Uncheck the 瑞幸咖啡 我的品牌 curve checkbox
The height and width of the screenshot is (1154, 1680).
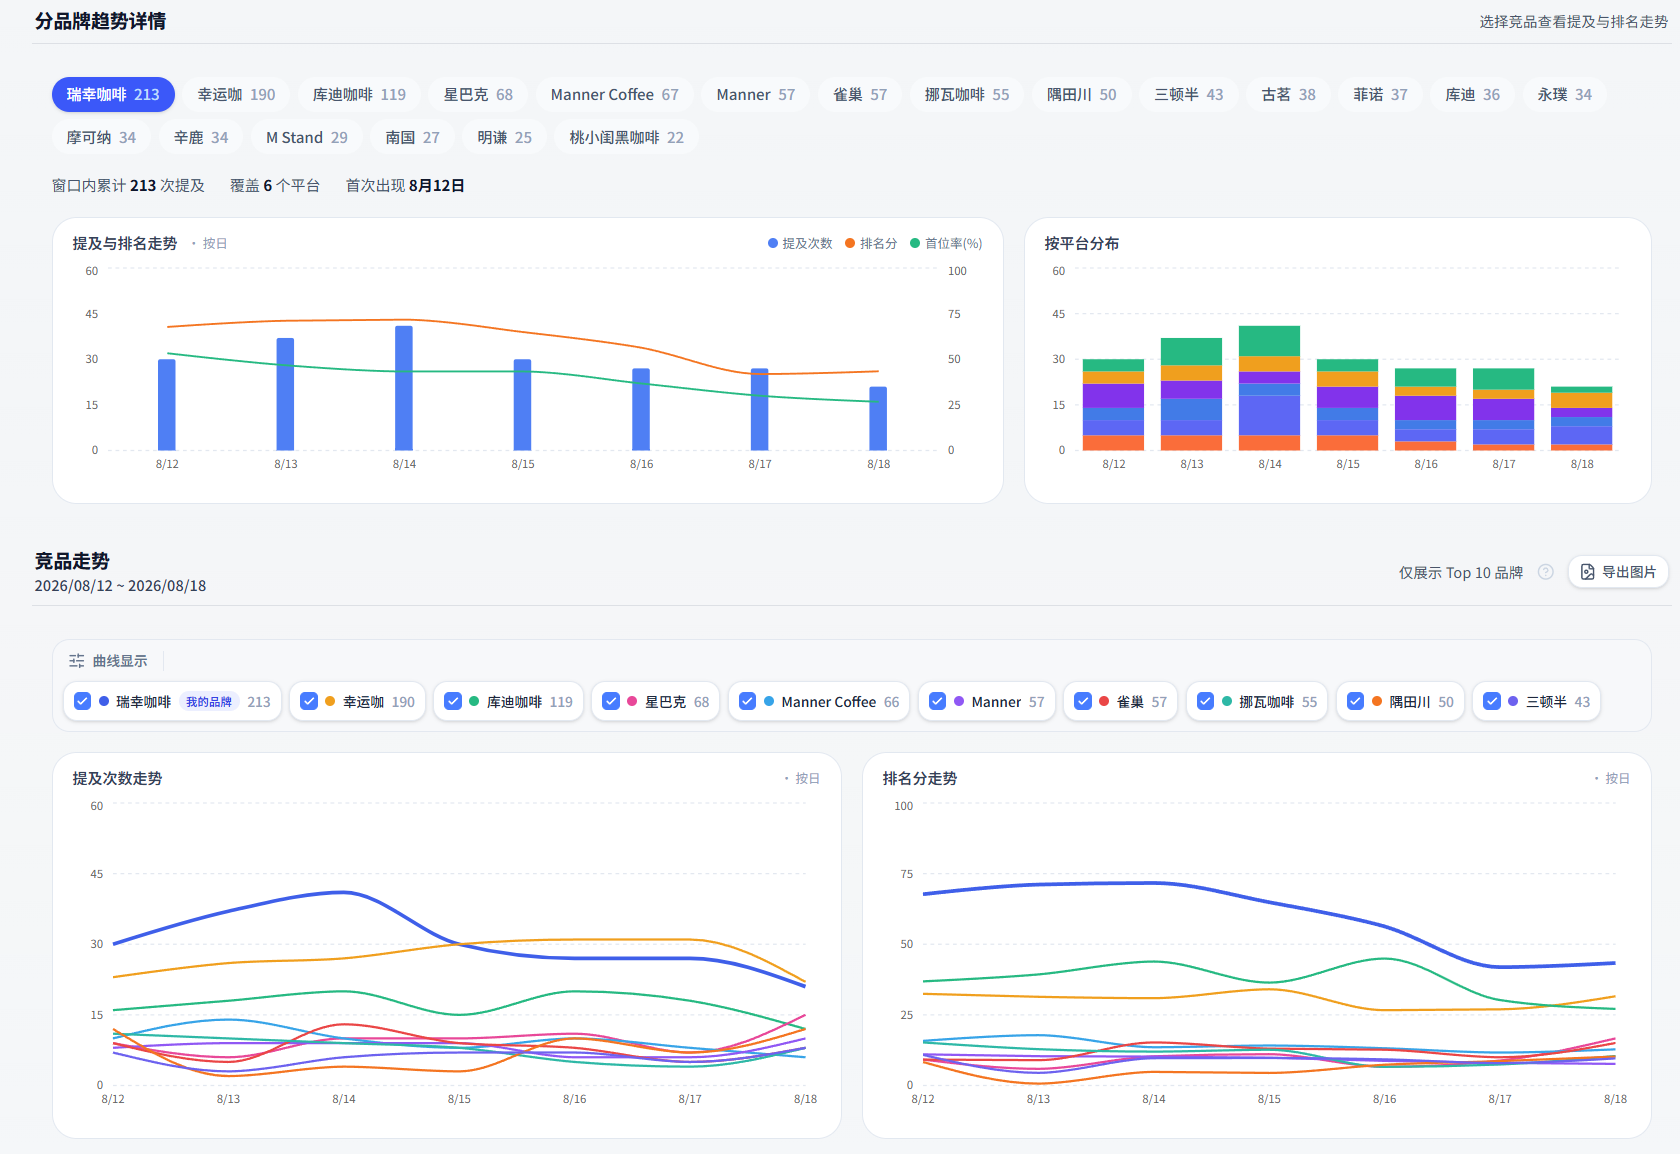pyautogui.click(x=83, y=702)
